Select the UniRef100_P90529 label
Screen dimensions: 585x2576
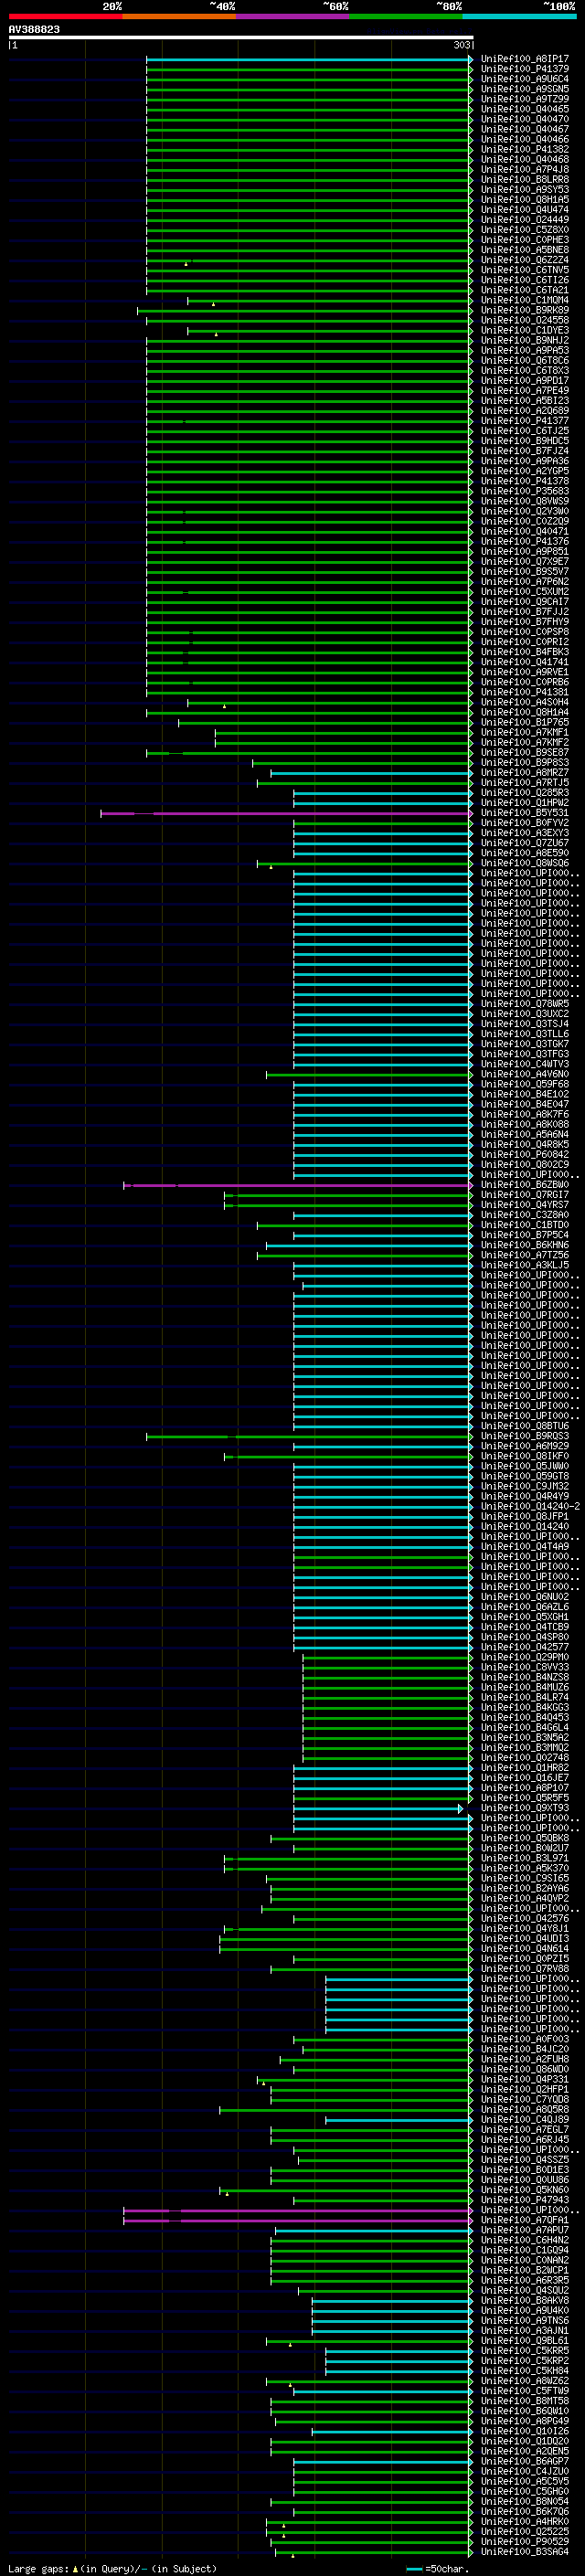525,2541
